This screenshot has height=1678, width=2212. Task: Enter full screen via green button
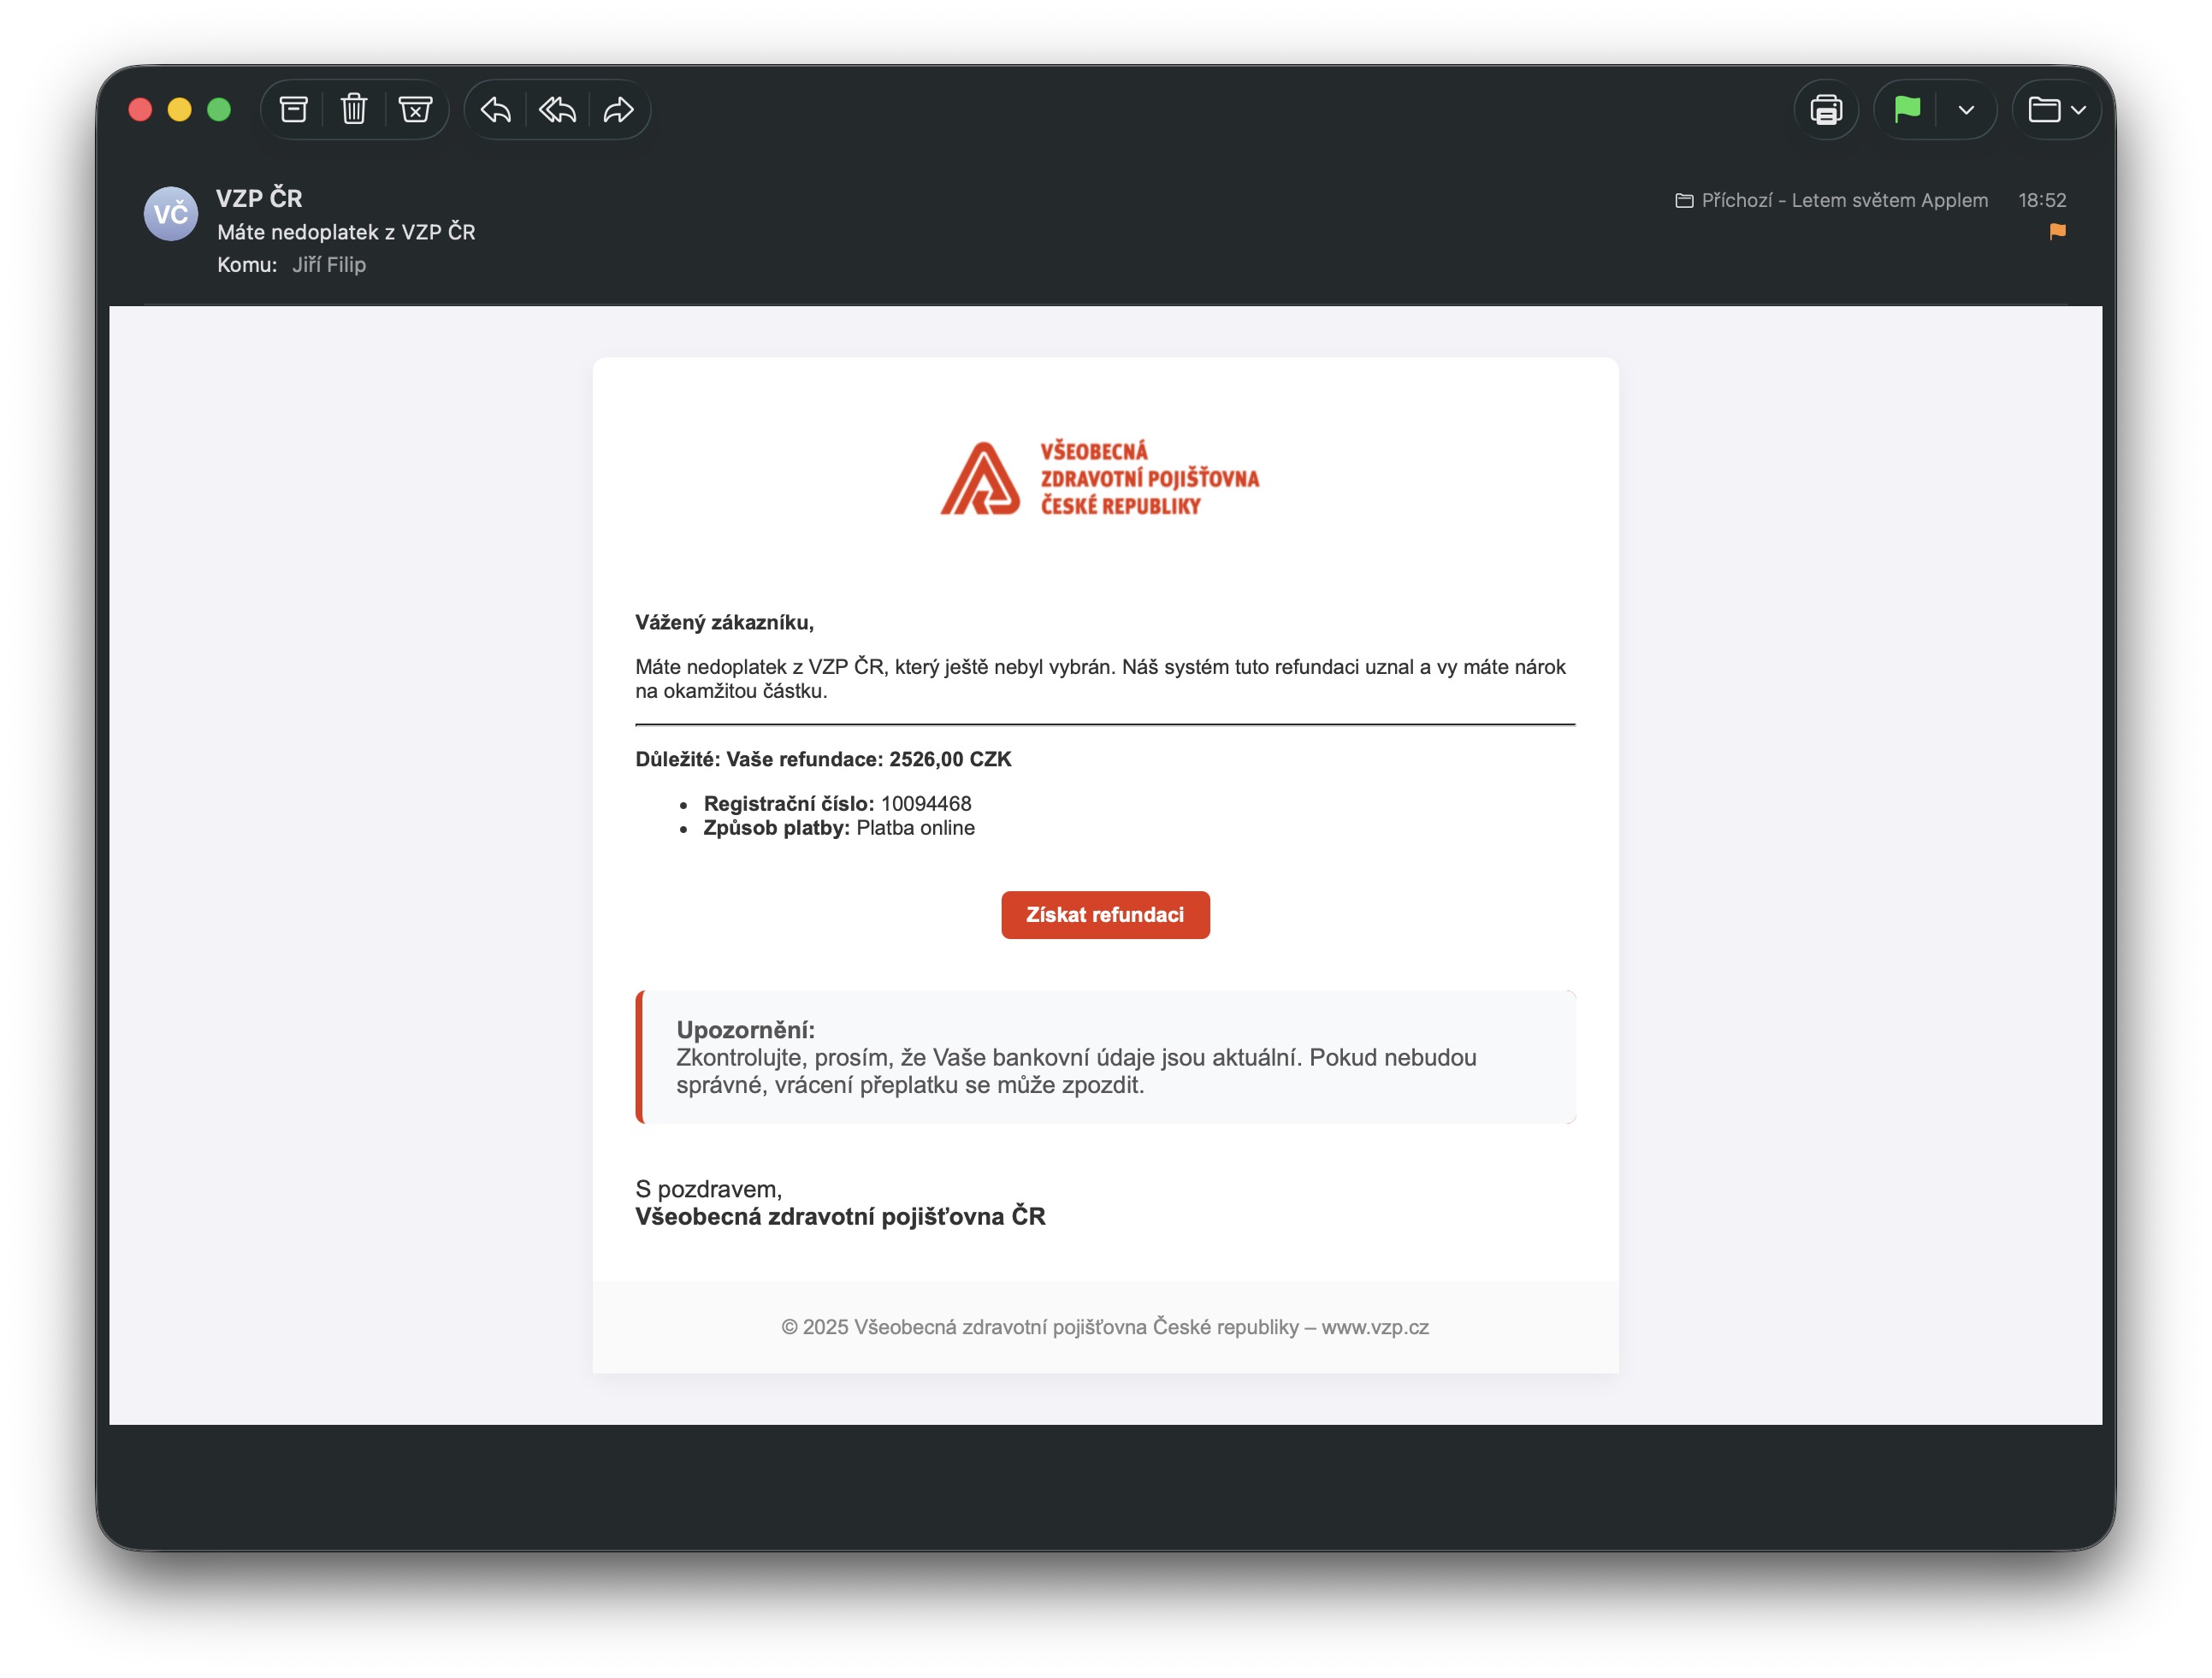(x=219, y=109)
